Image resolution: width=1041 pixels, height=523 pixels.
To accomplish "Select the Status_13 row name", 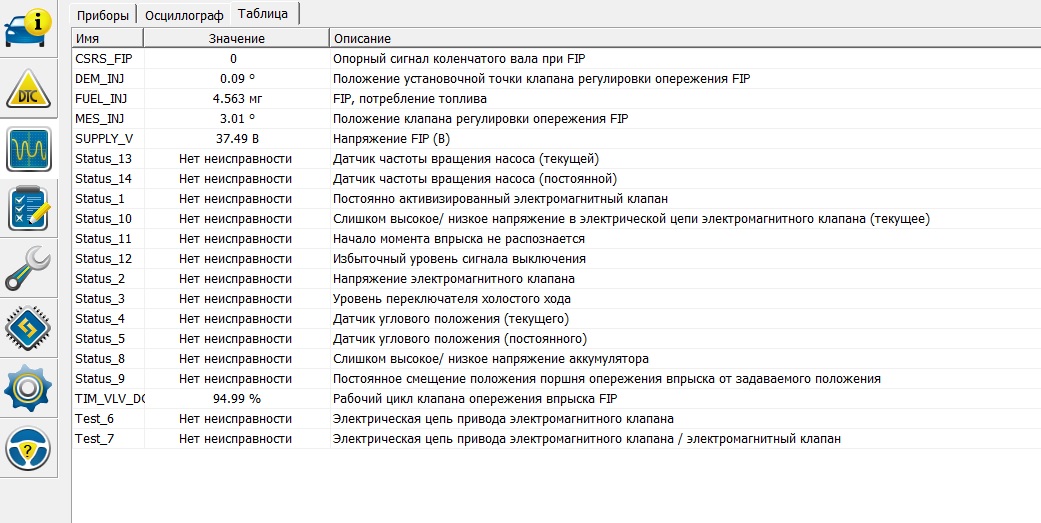I will [x=103, y=159].
